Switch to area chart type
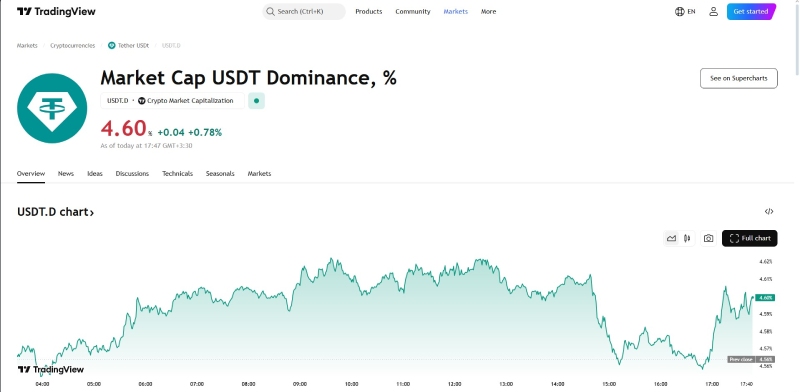Image resolution: width=800 pixels, height=392 pixels. tap(671, 238)
